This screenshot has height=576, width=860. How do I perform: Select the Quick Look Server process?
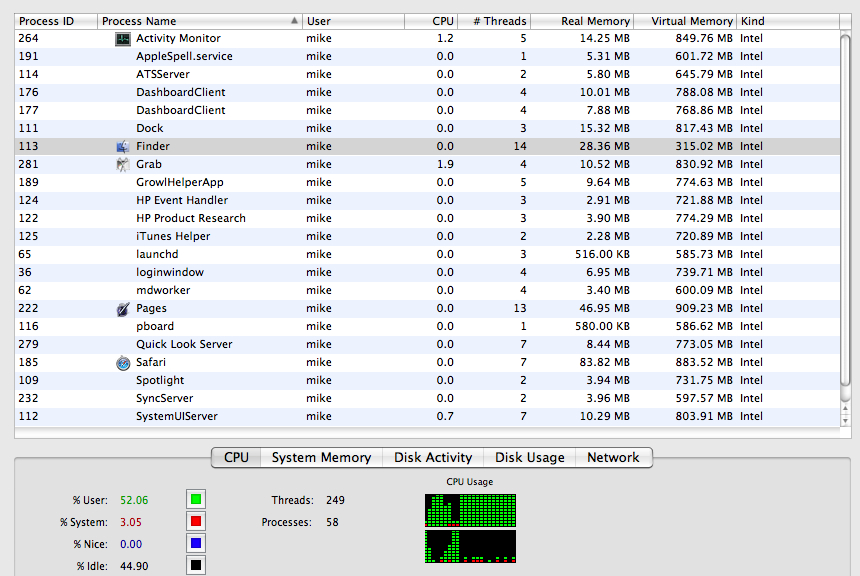(x=427, y=345)
